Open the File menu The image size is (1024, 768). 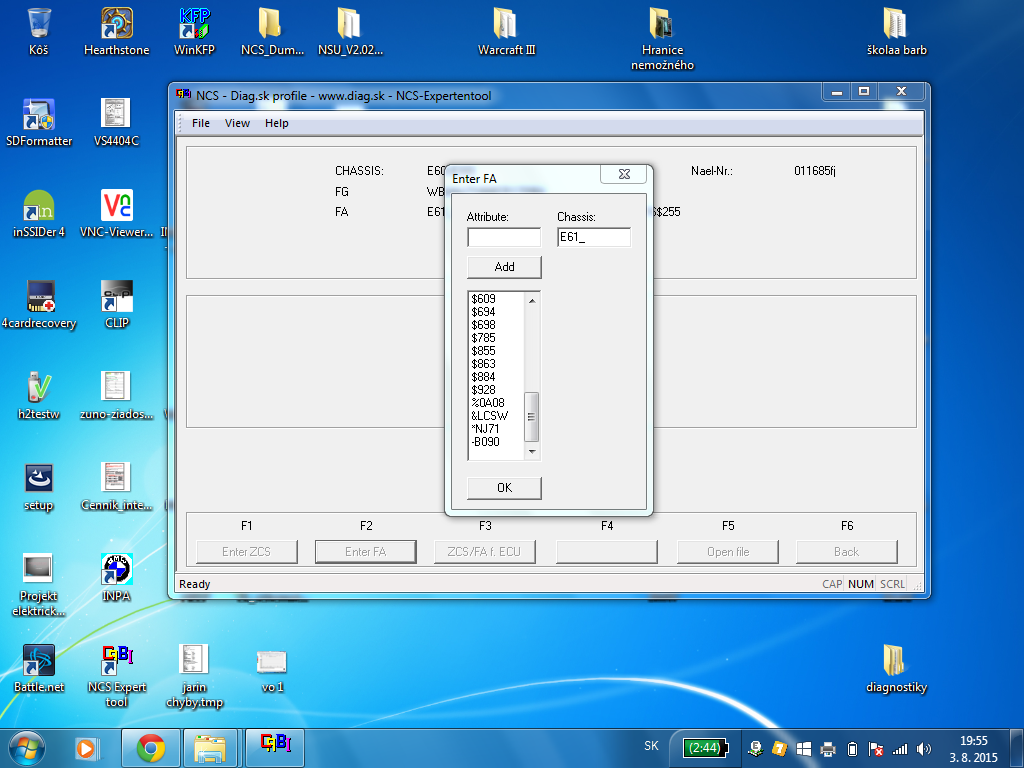tap(201, 123)
